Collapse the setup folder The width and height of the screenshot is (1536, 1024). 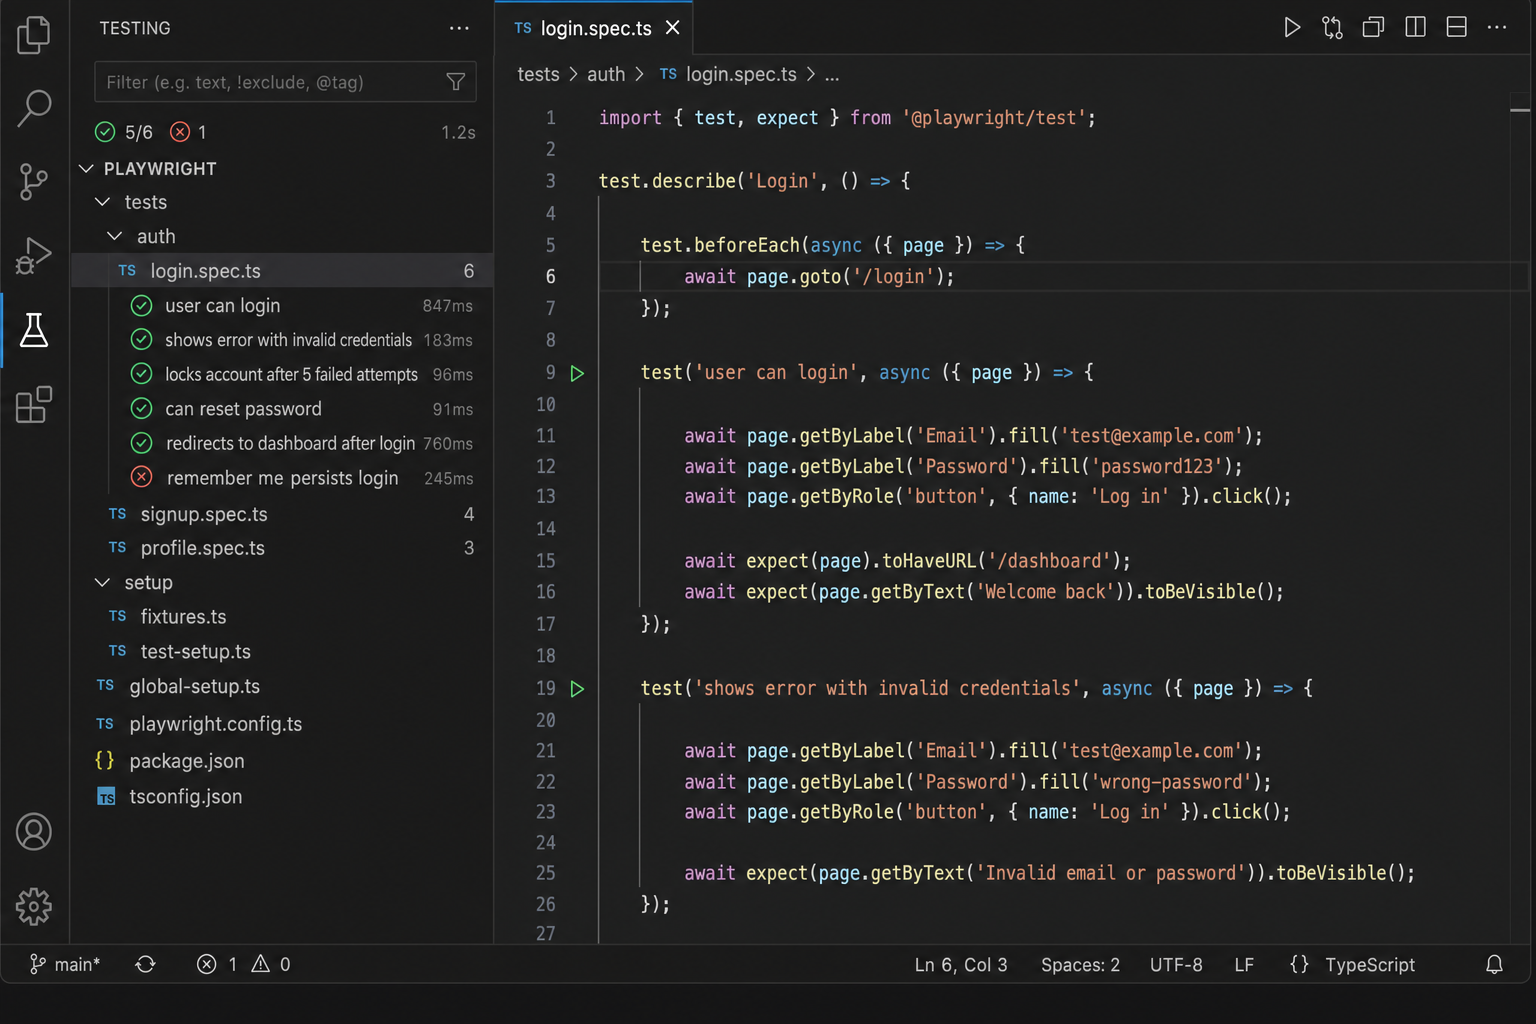pyautogui.click(x=102, y=582)
